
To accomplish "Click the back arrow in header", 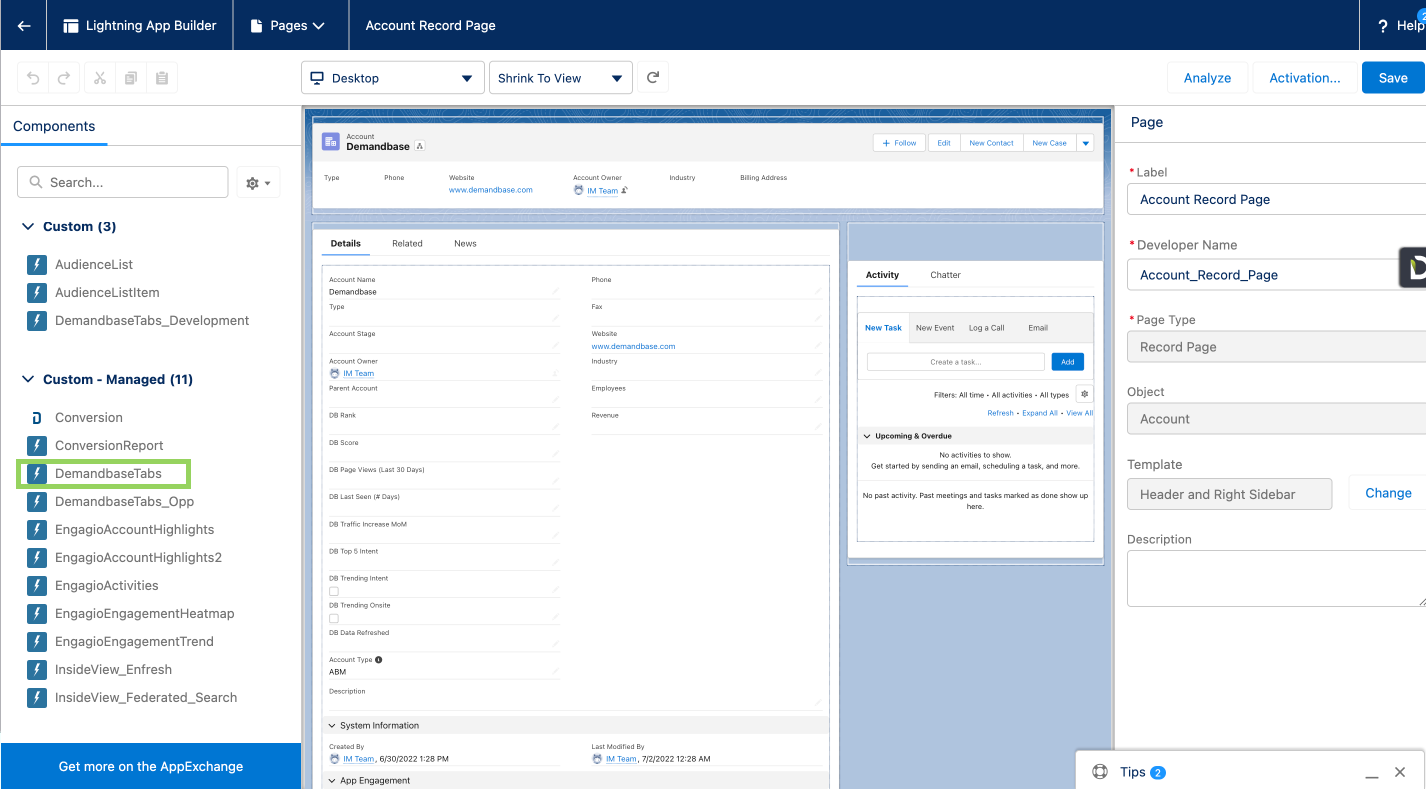I will 24,25.
